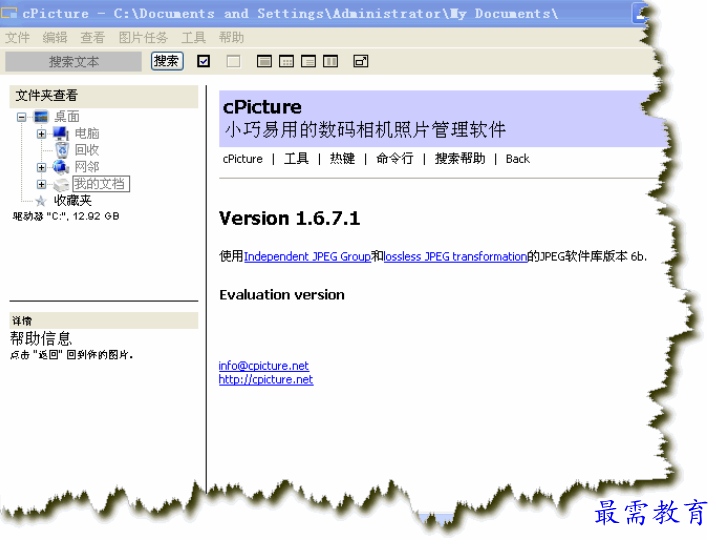Toggle the empty checkbox in the toolbar
The height and width of the screenshot is (544, 716).
point(233,61)
